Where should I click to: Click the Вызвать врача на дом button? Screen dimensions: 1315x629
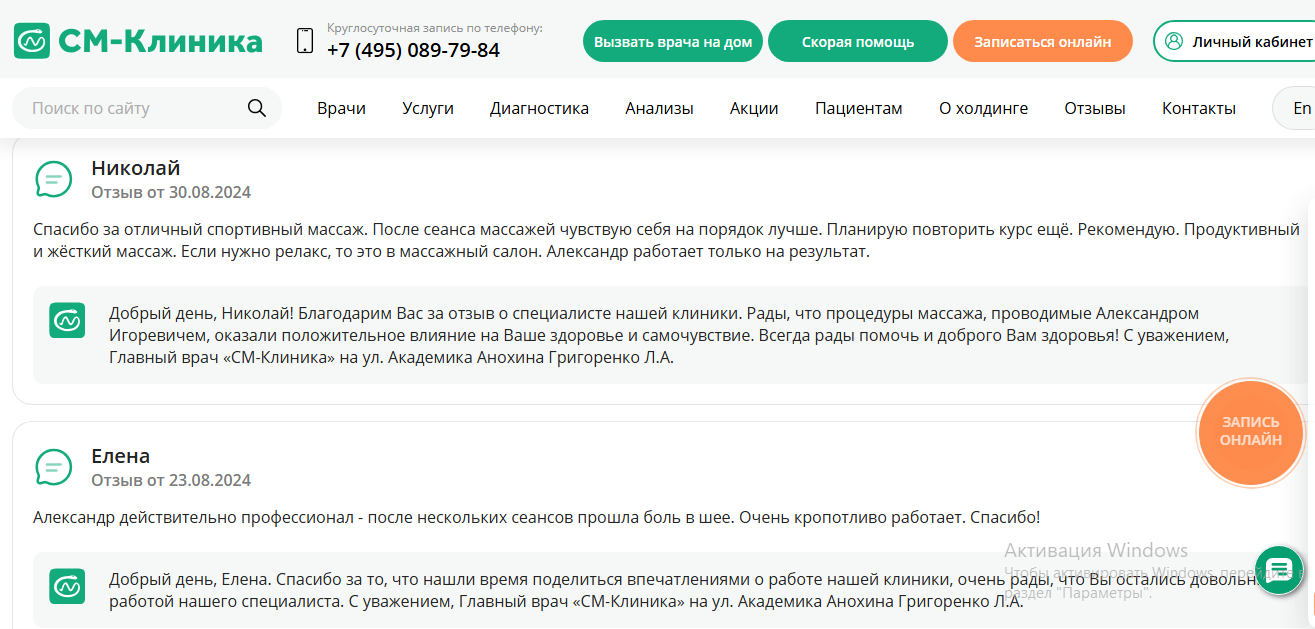pyautogui.click(x=672, y=41)
